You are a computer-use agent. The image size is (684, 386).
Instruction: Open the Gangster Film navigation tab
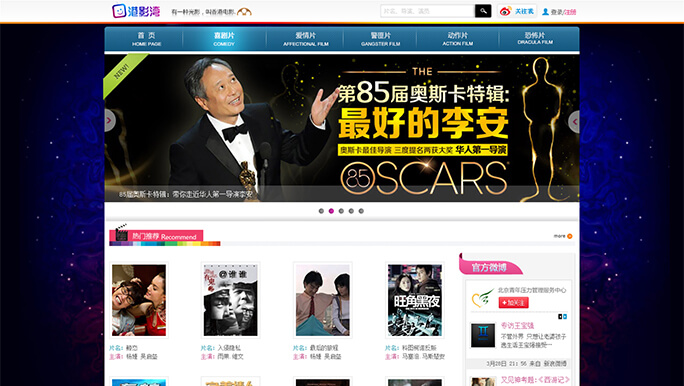click(x=380, y=39)
